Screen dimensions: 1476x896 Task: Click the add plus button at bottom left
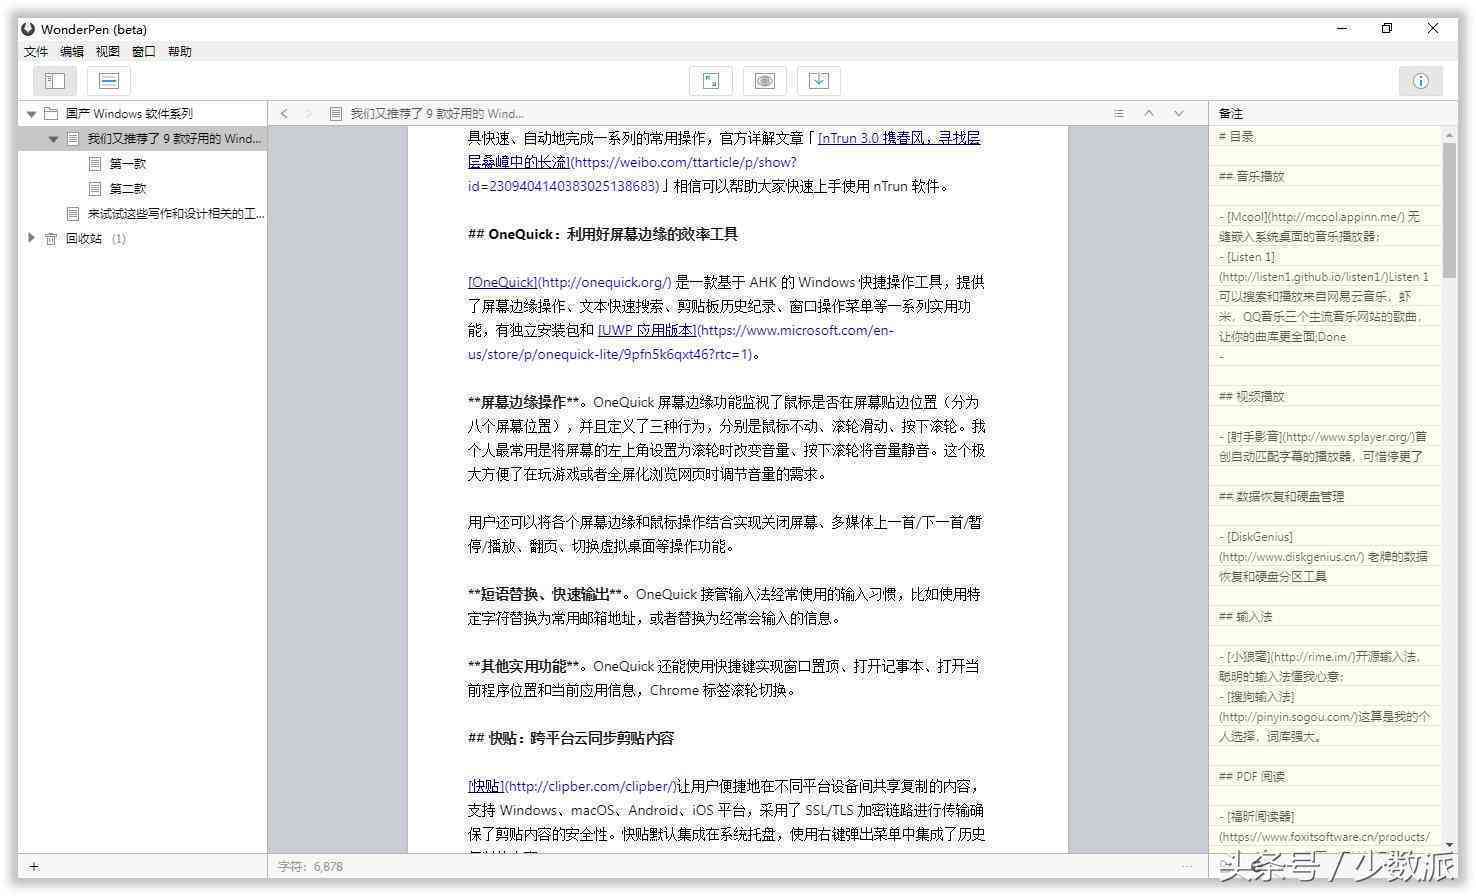point(34,866)
